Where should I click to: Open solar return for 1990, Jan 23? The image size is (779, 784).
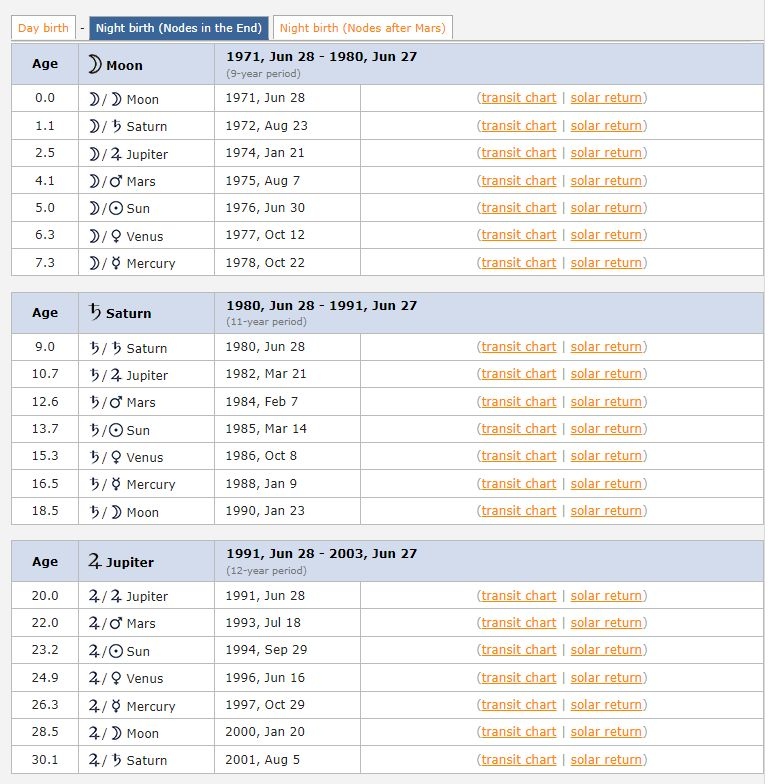click(x=606, y=511)
